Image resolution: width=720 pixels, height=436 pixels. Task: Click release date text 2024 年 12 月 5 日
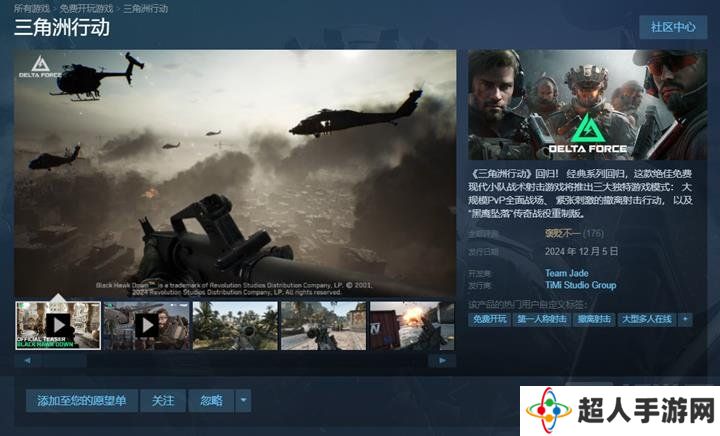click(581, 252)
